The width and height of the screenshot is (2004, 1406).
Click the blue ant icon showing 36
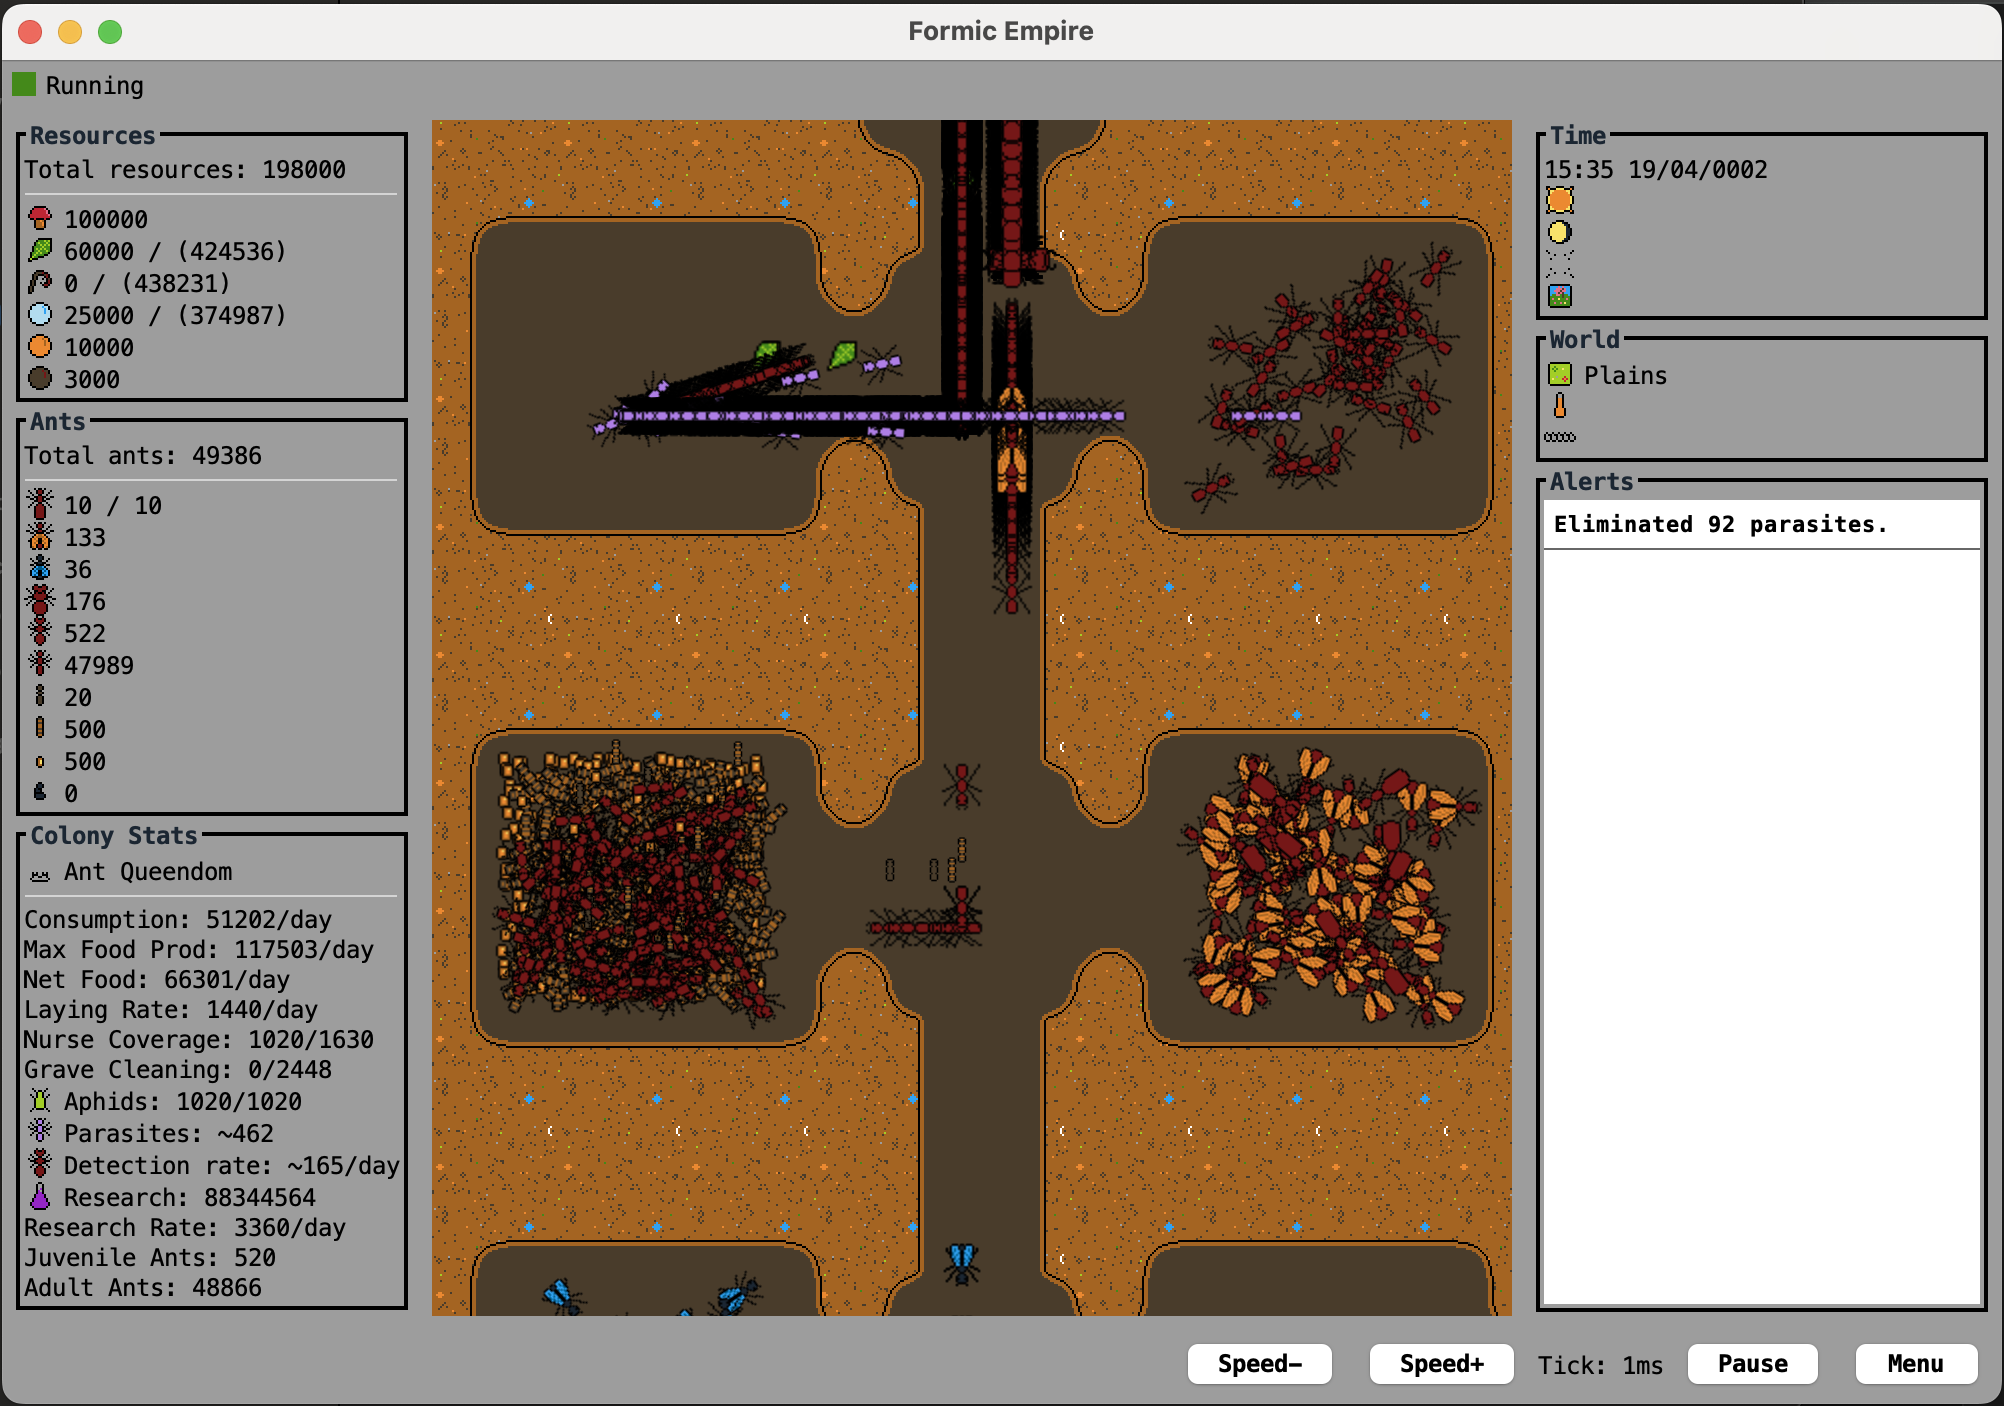pyautogui.click(x=40, y=568)
